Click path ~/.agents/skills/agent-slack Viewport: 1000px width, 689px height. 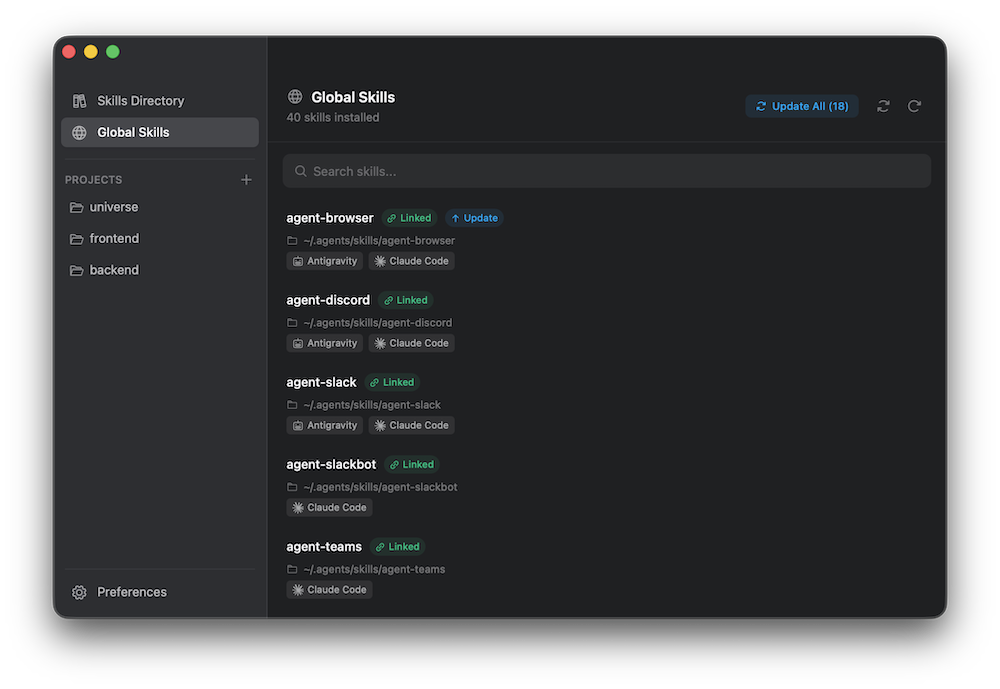[372, 405]
